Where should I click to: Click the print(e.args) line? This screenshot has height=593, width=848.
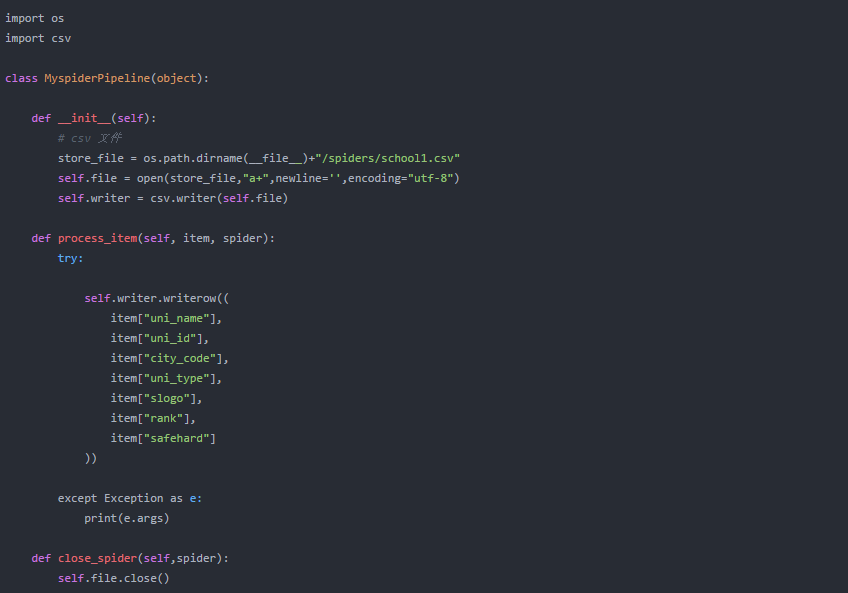click(x=127, y=519)
